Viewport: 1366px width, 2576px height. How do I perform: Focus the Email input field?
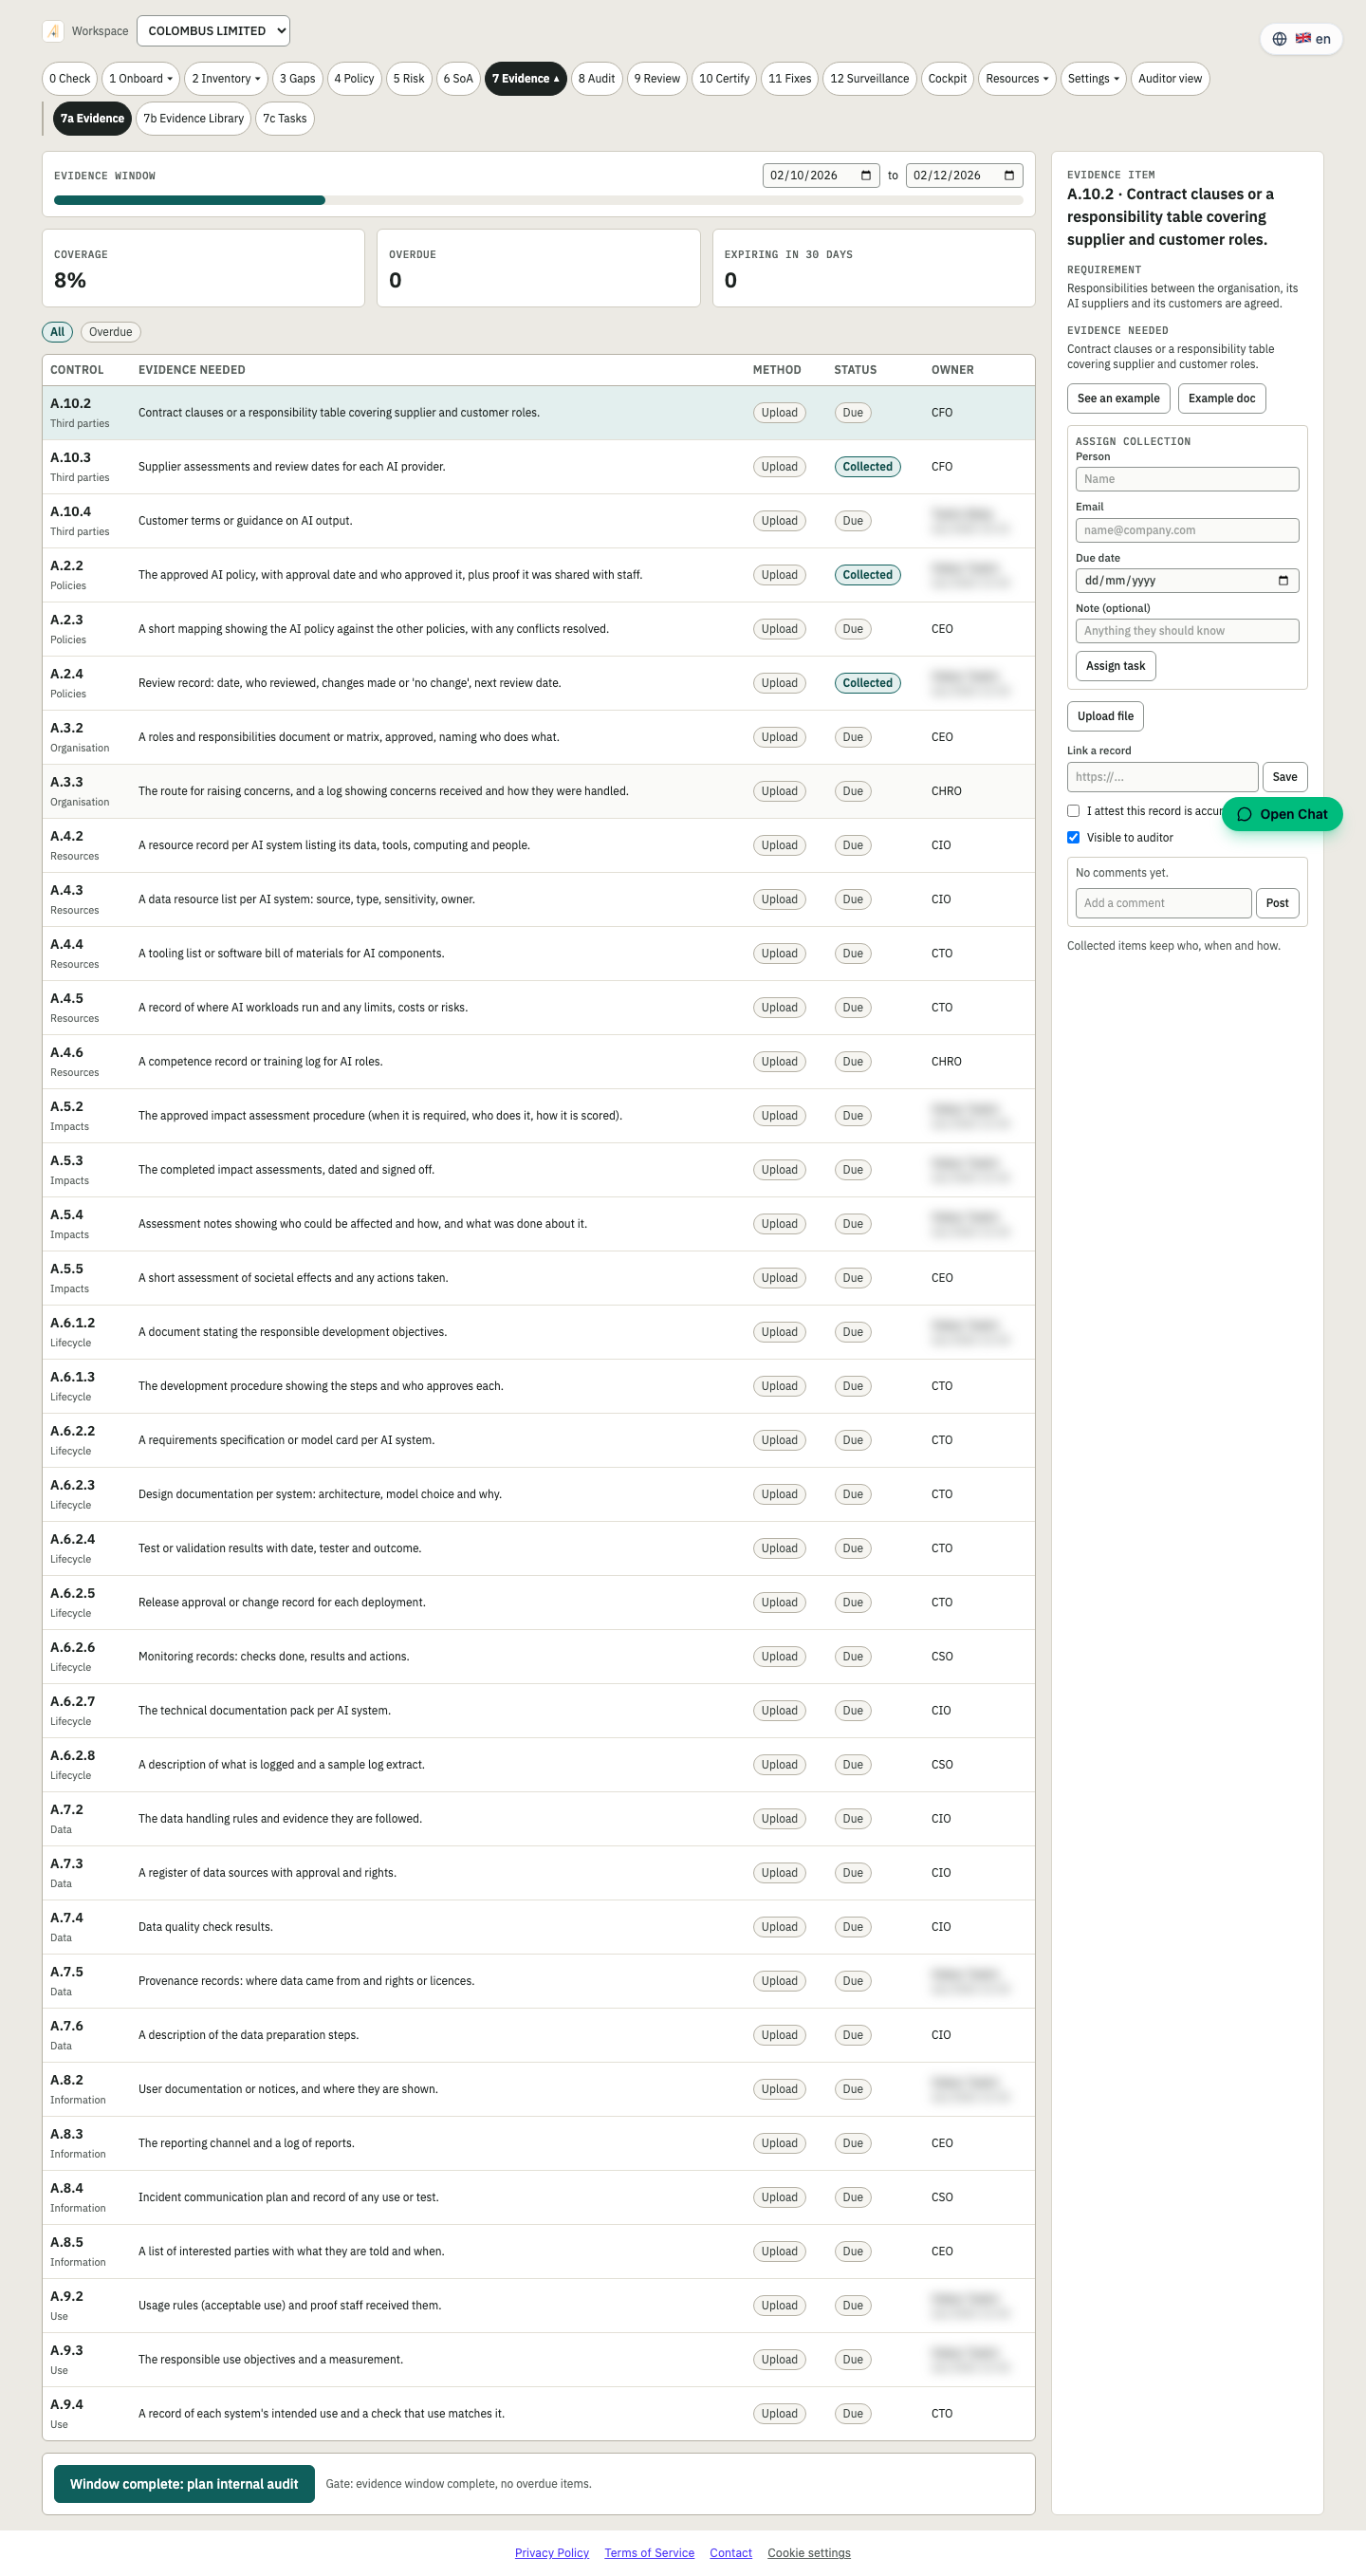[1187, 530]
